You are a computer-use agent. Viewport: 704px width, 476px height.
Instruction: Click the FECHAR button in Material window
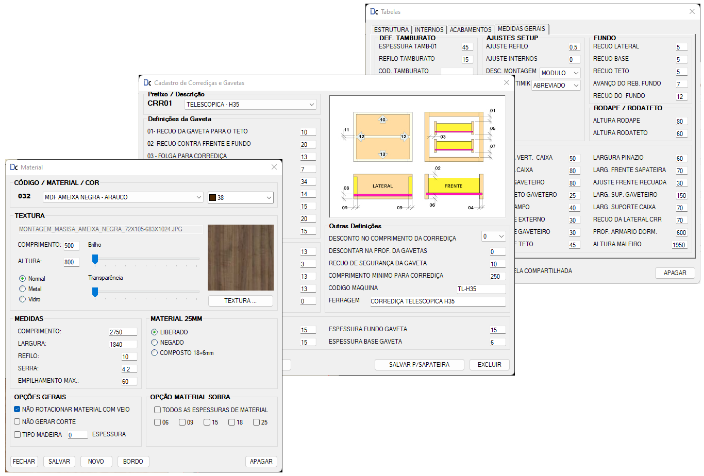24,462
